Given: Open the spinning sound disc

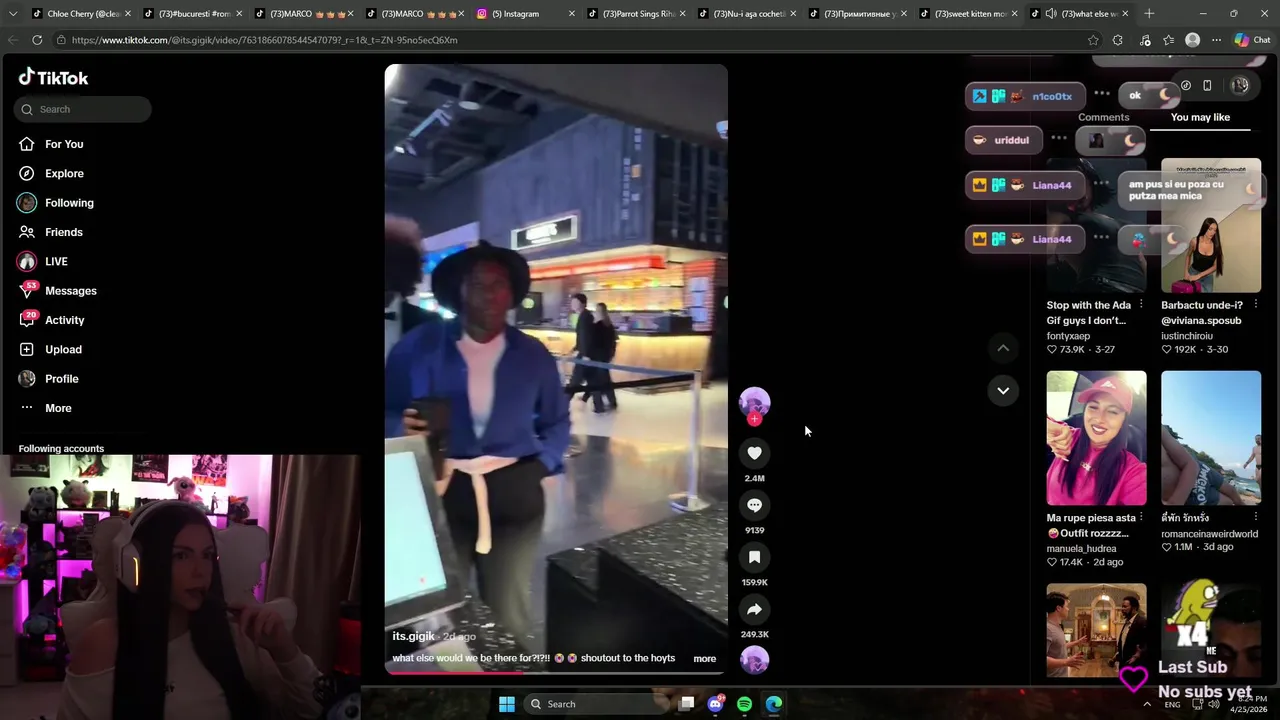Looking at the screenshot, I should (754, 660).
